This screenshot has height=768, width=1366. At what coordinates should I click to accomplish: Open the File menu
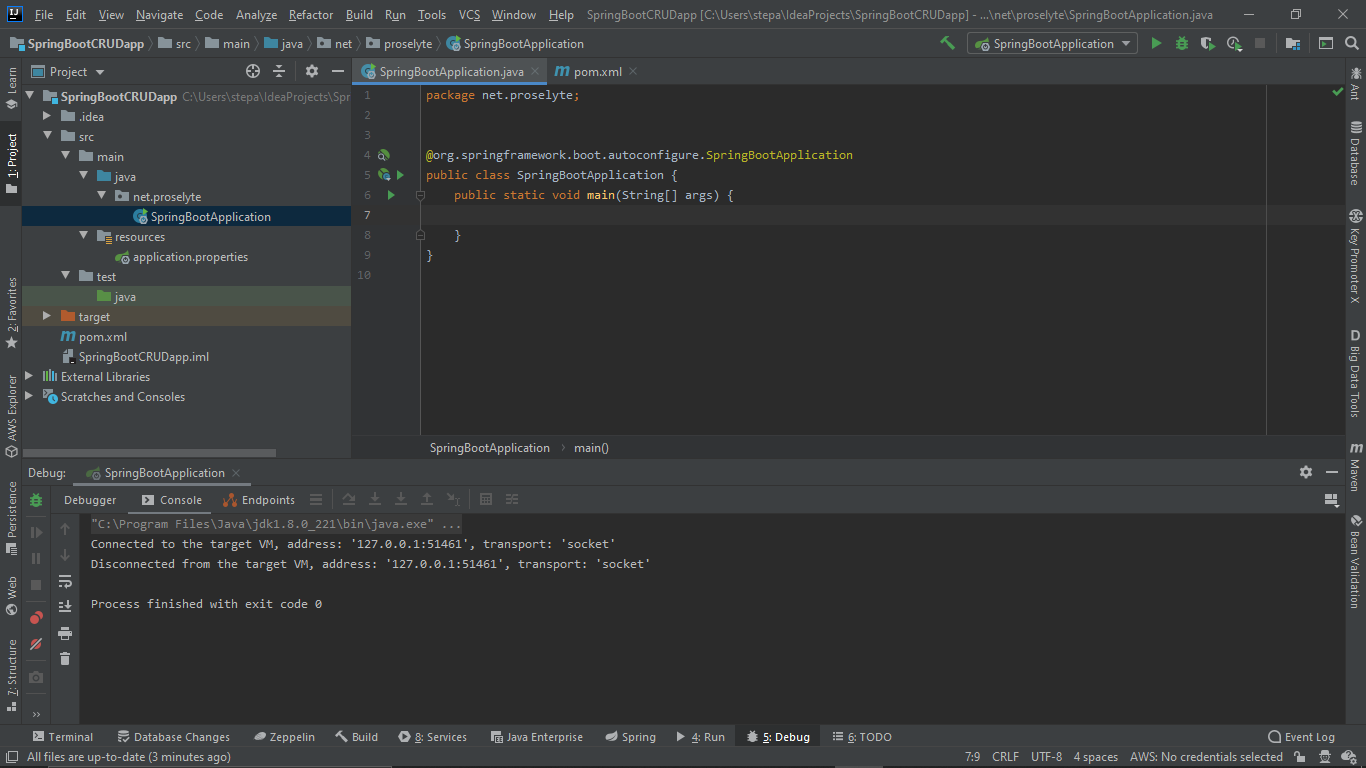[44, 15]
